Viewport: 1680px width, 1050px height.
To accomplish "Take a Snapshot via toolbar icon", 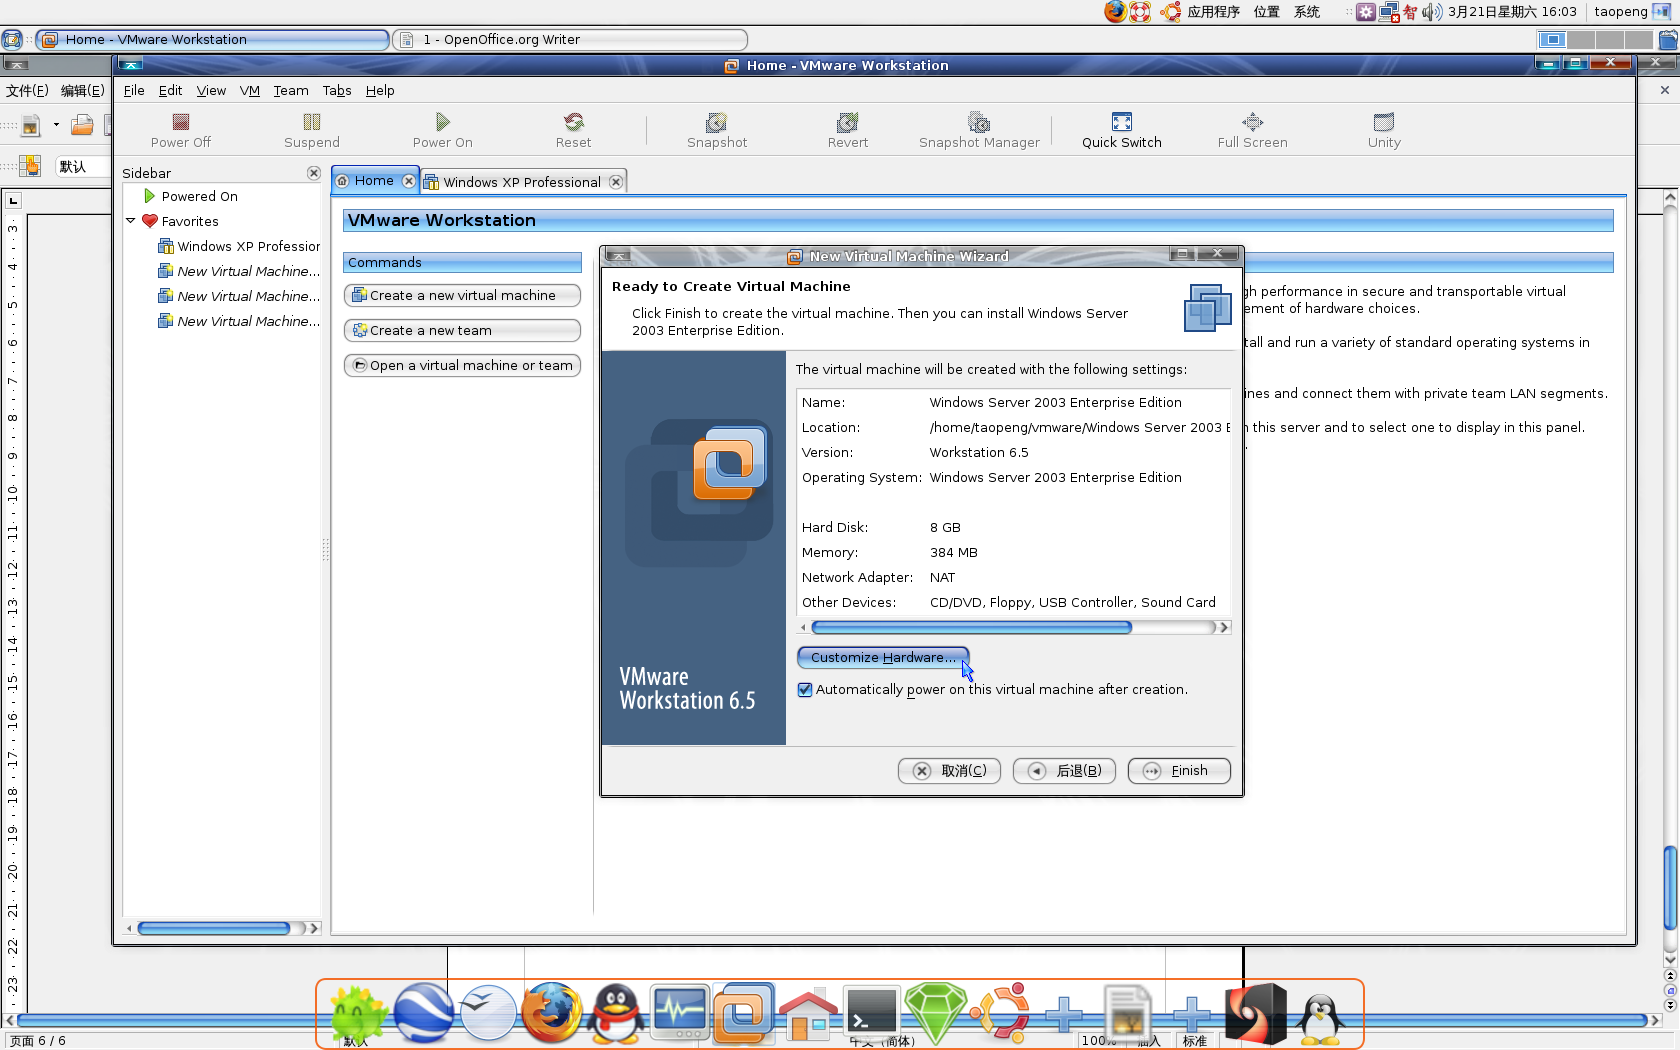I will 717,130.
